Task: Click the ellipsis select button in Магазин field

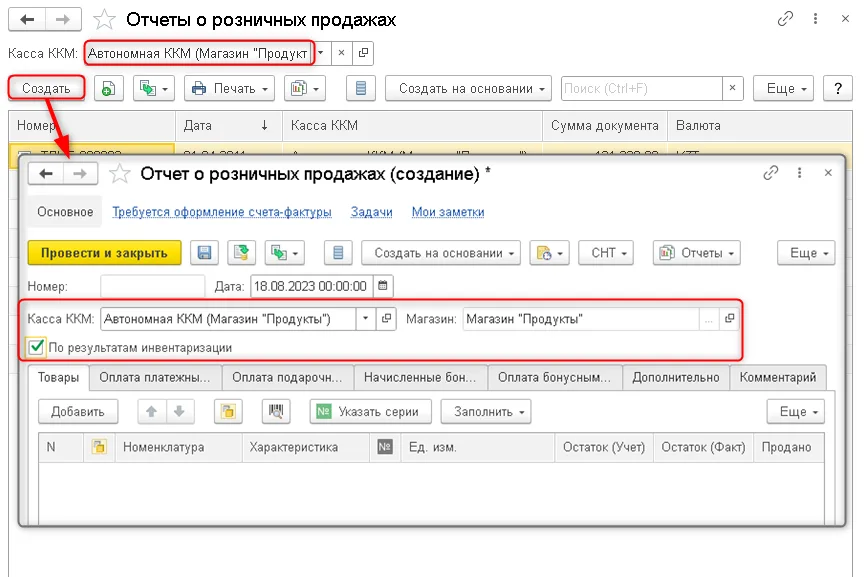Action: (709, 319)
